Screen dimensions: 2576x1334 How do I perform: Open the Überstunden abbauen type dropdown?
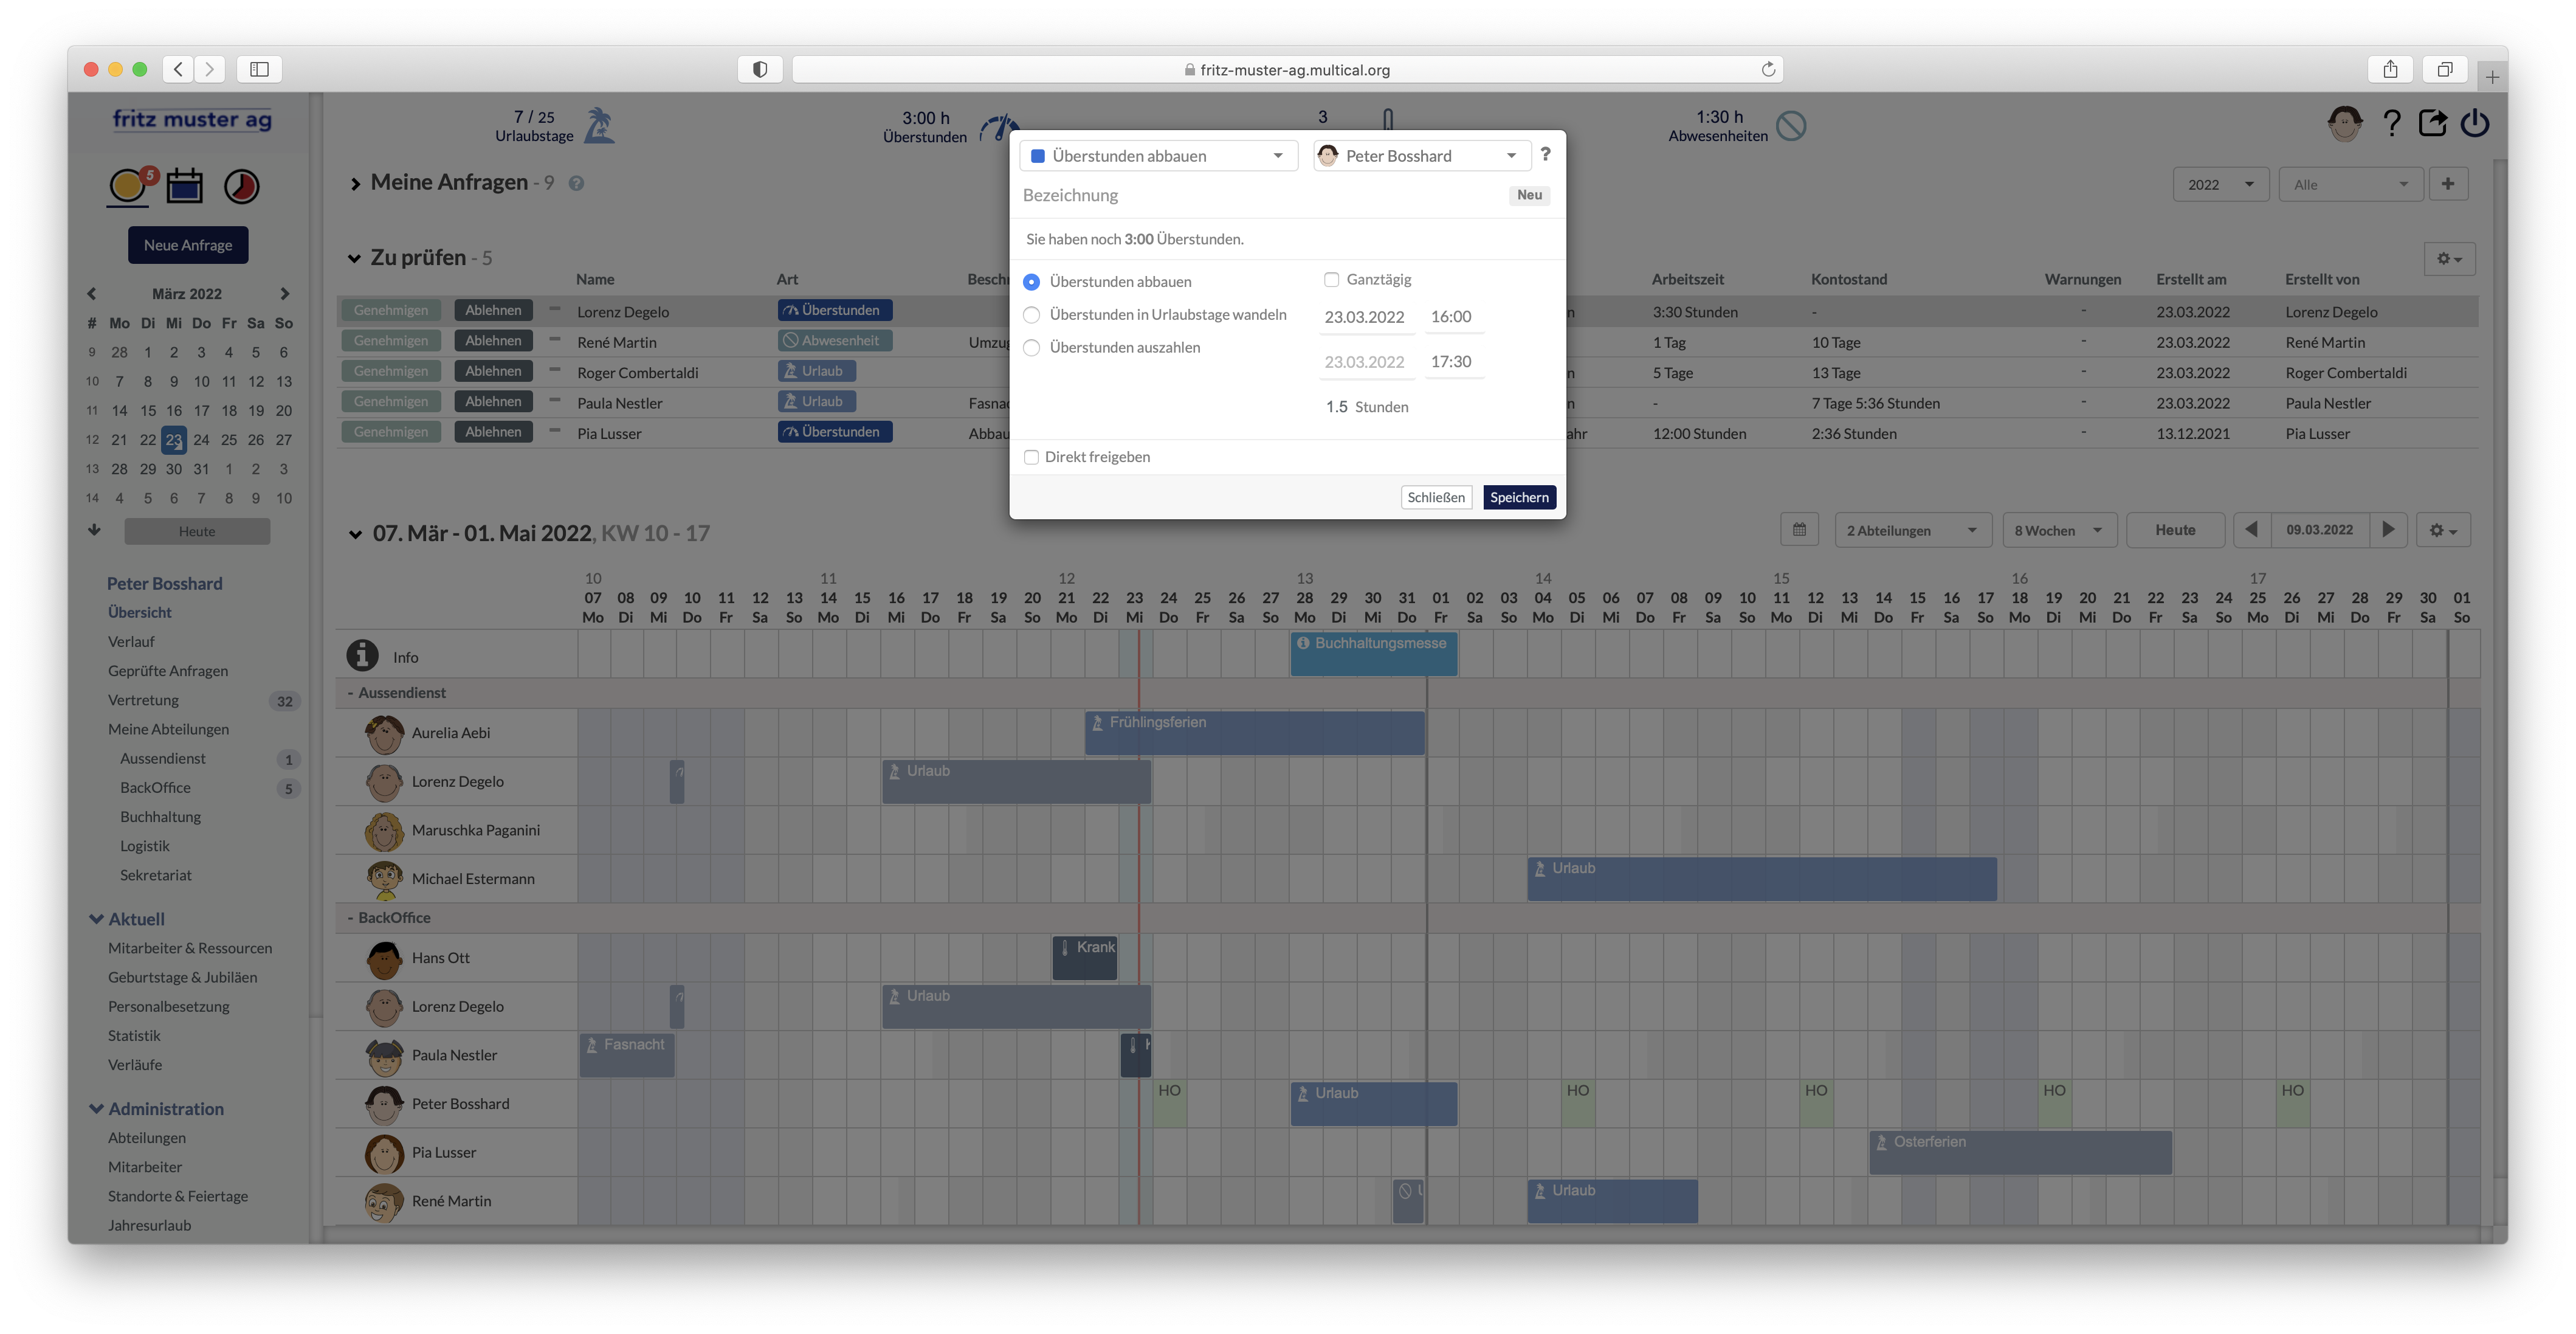[x=1158, y=156]
